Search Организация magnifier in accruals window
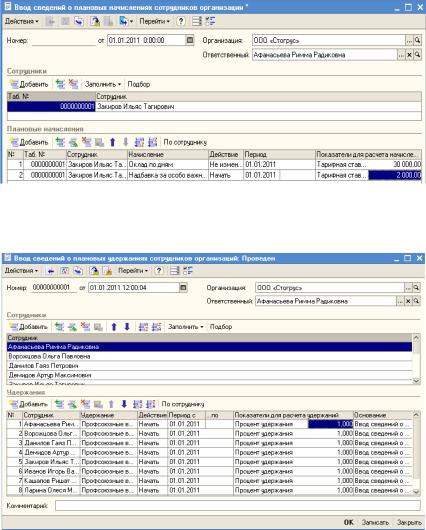 point(418,40)
